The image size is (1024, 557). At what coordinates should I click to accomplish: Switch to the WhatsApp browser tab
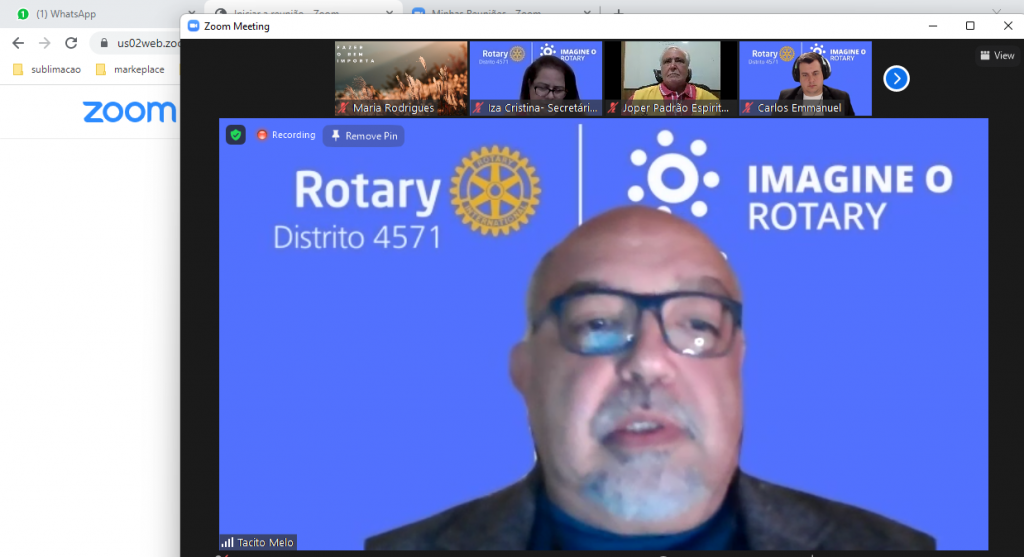65,14
